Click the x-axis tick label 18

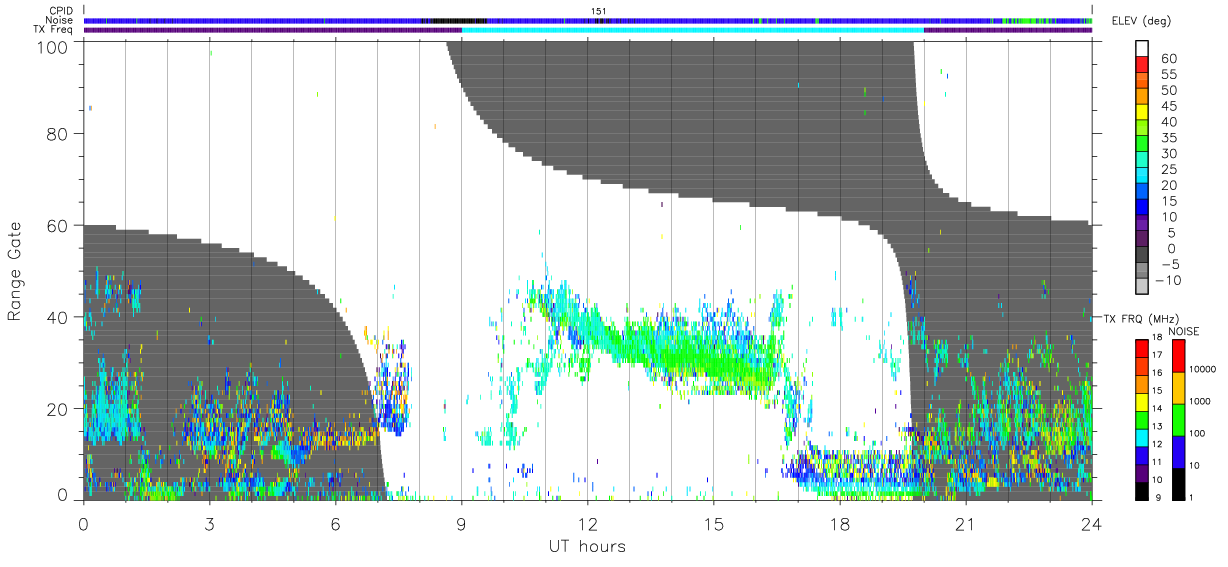pyautogui.click(x=839, y=523)
